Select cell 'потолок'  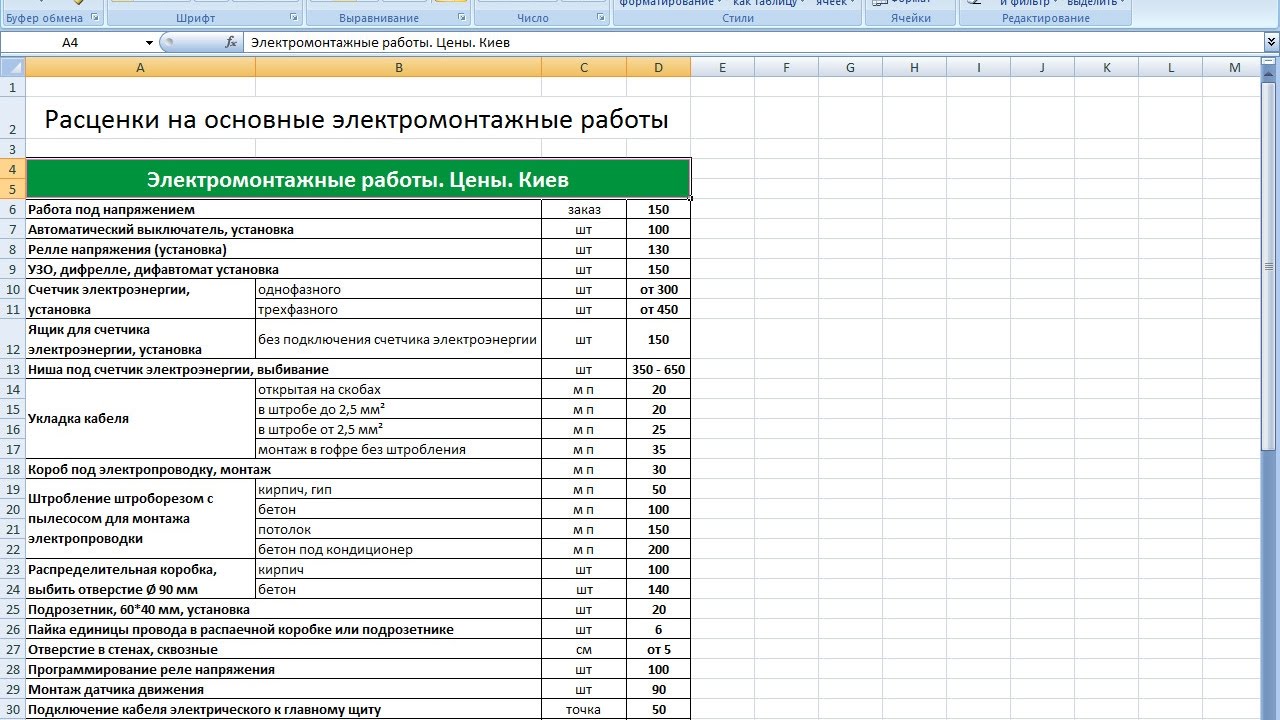(398, 529)
